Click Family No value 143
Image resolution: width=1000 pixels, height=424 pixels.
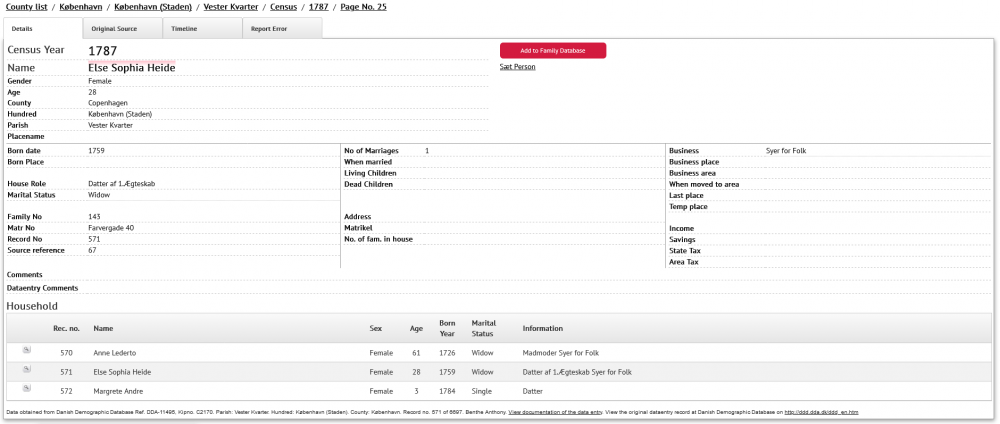click(94, 217)
